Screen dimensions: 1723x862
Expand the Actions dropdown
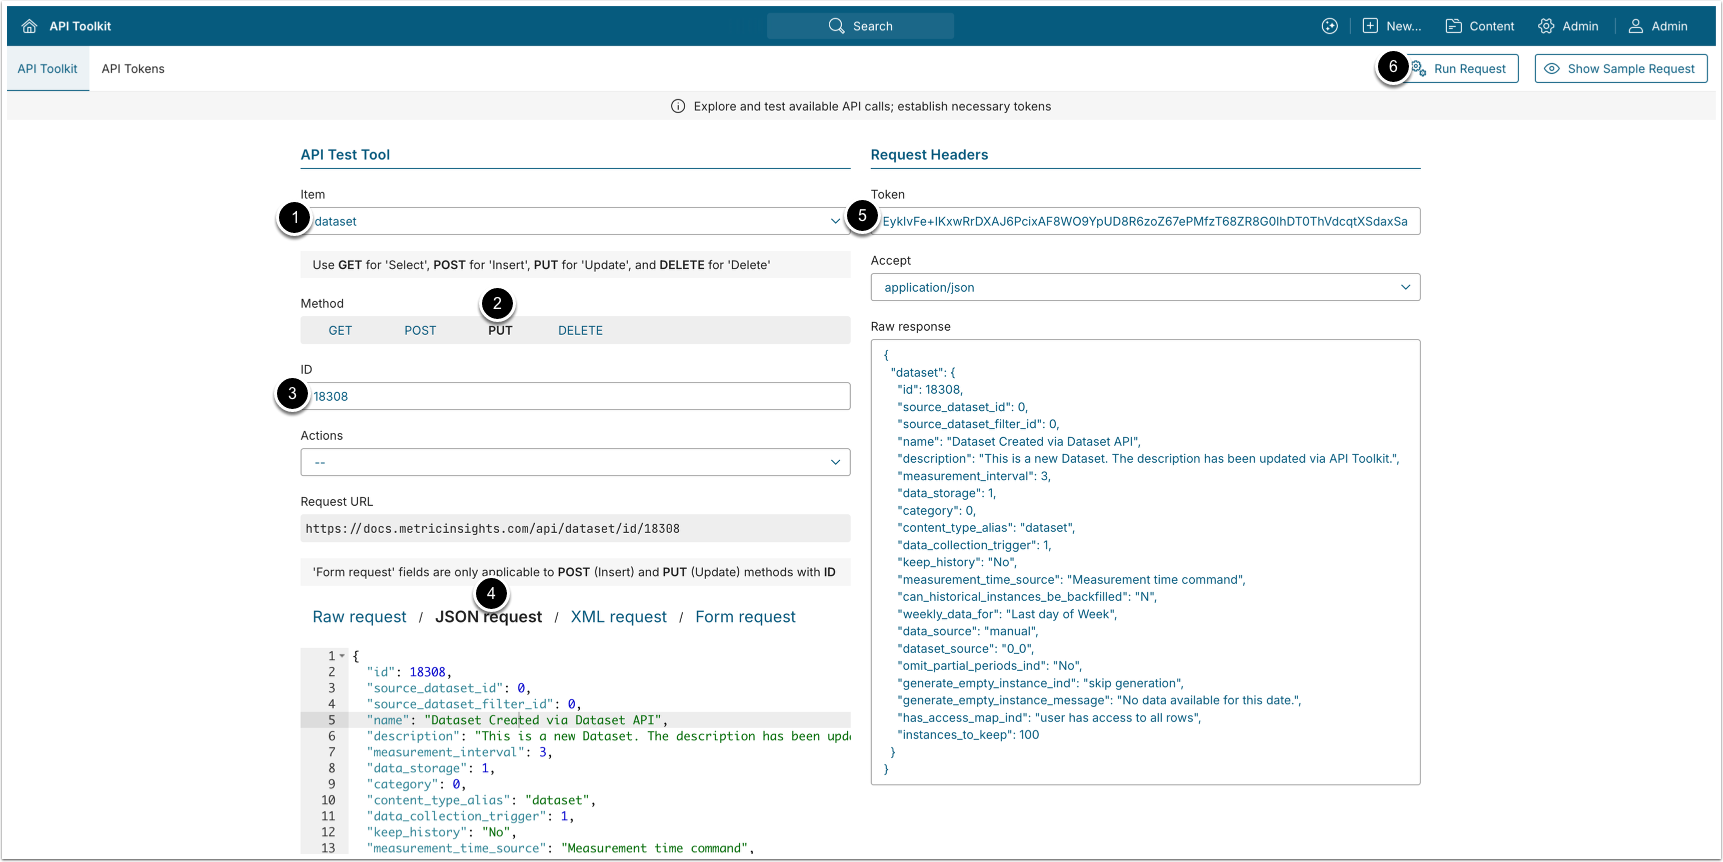click(x=575, y=462)
